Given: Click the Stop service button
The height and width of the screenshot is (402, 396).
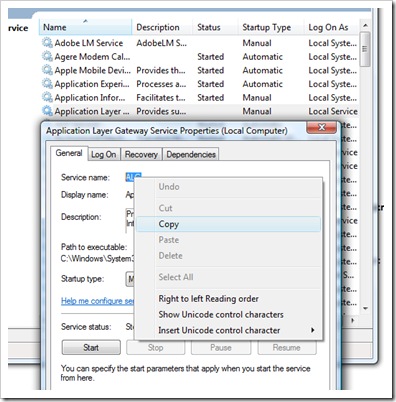Looking at the screenshot, I should click(155, 348).
